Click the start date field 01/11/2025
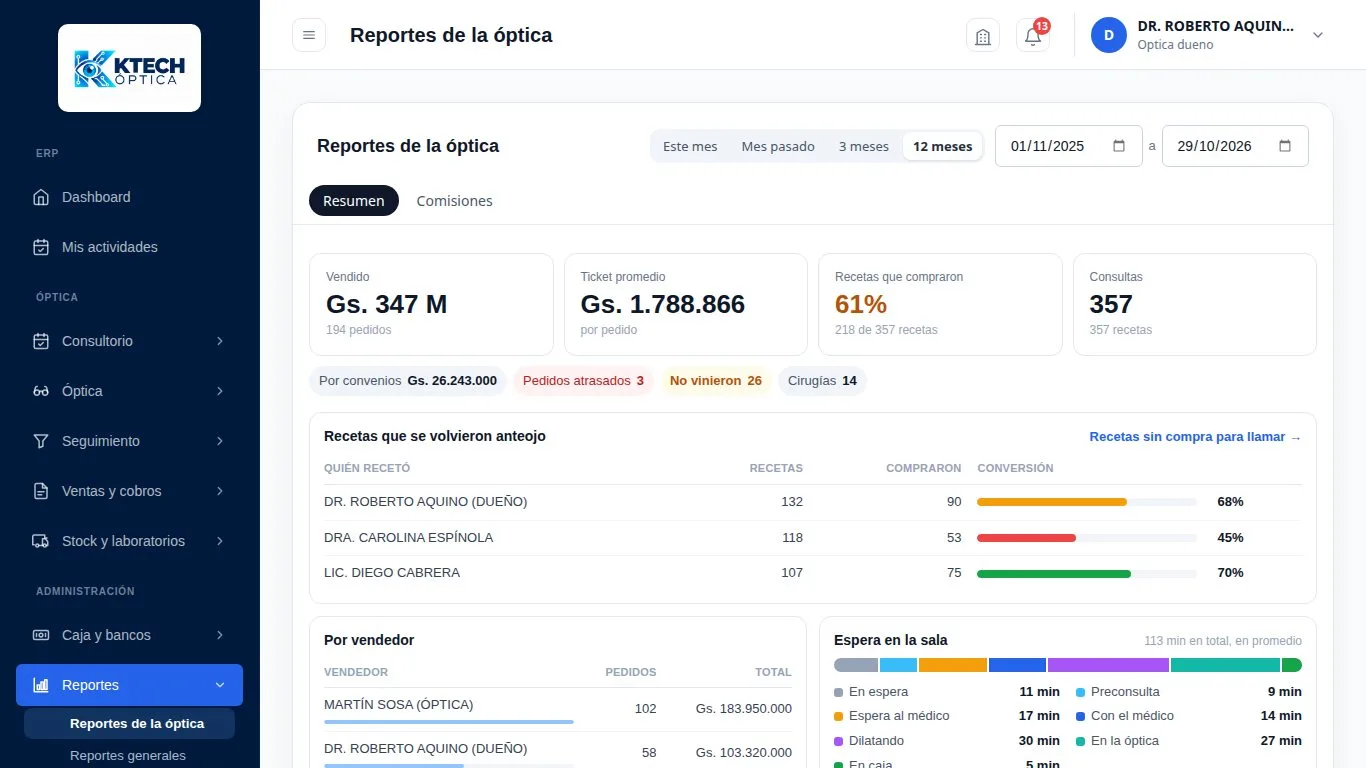 pyautogui.click(x=1069, y=146)
